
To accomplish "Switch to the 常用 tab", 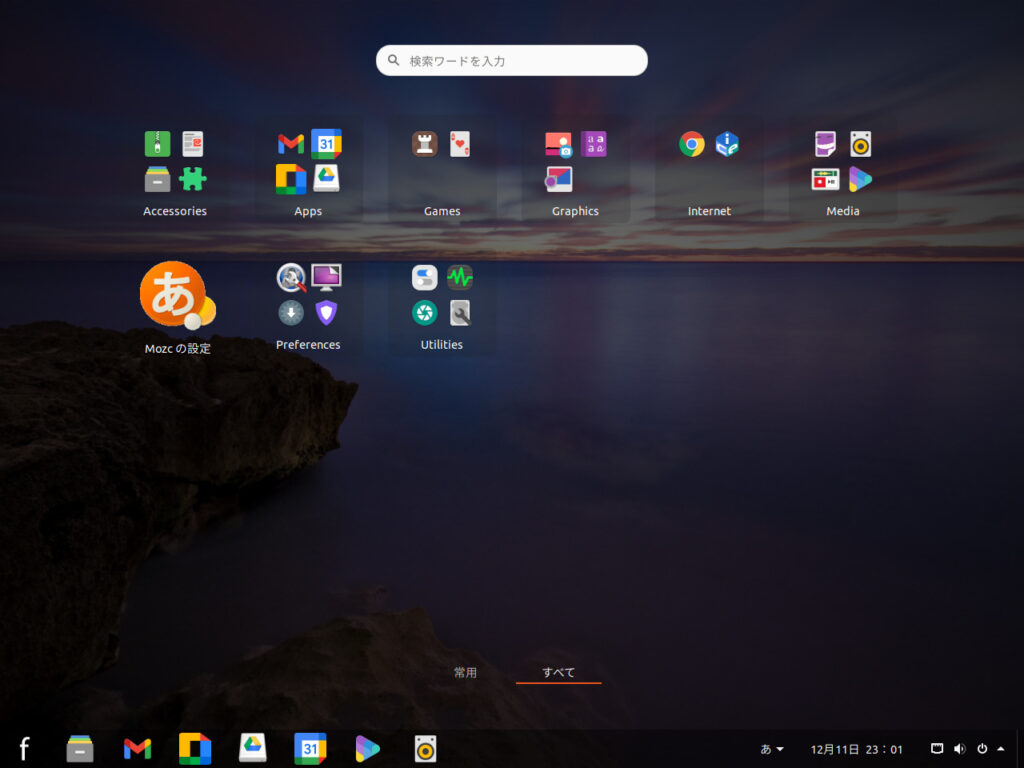I will click(x=464, y=672).
